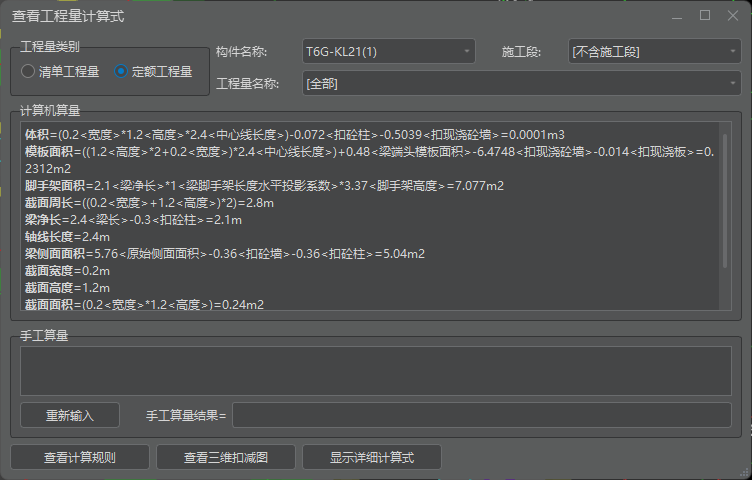
Task: Click the 轴线长度=2.4m line
Action: [67, 237]
